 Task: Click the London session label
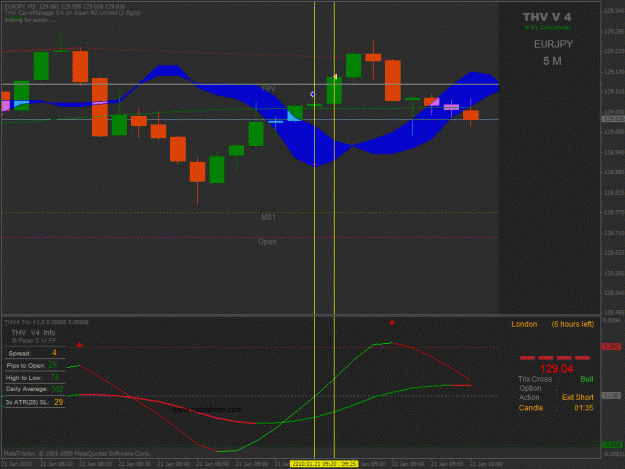tap(524, 324)
